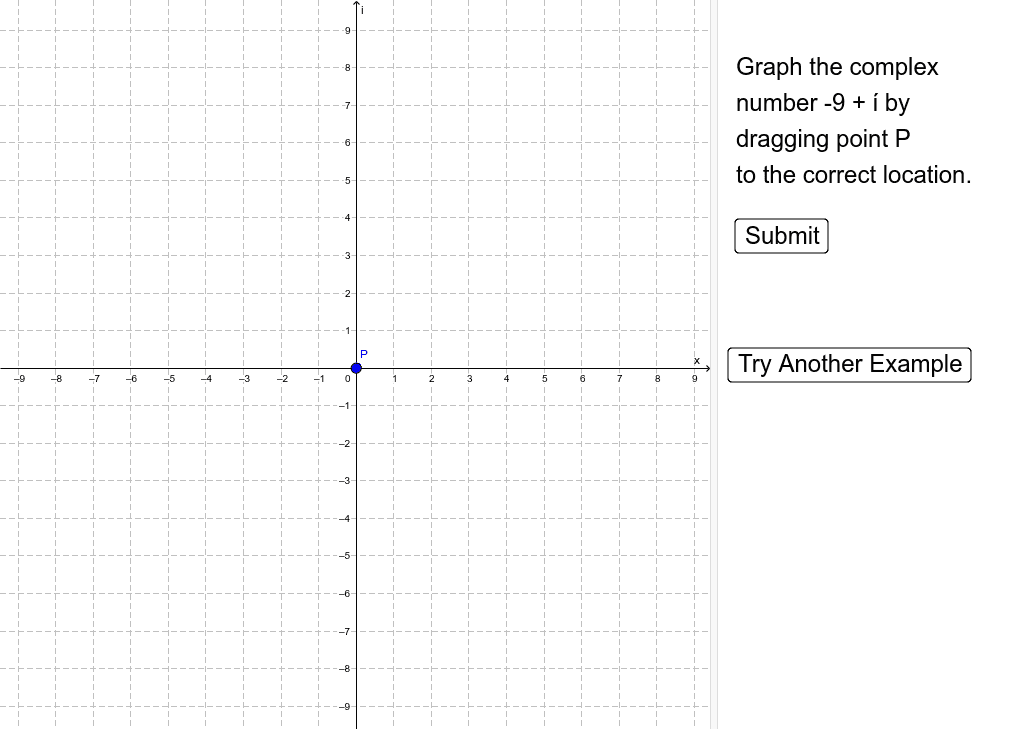Screen dimensions: 1010x731
Task: Click the 4 label on horizontal axis
Action: click(x=506, y=379)
